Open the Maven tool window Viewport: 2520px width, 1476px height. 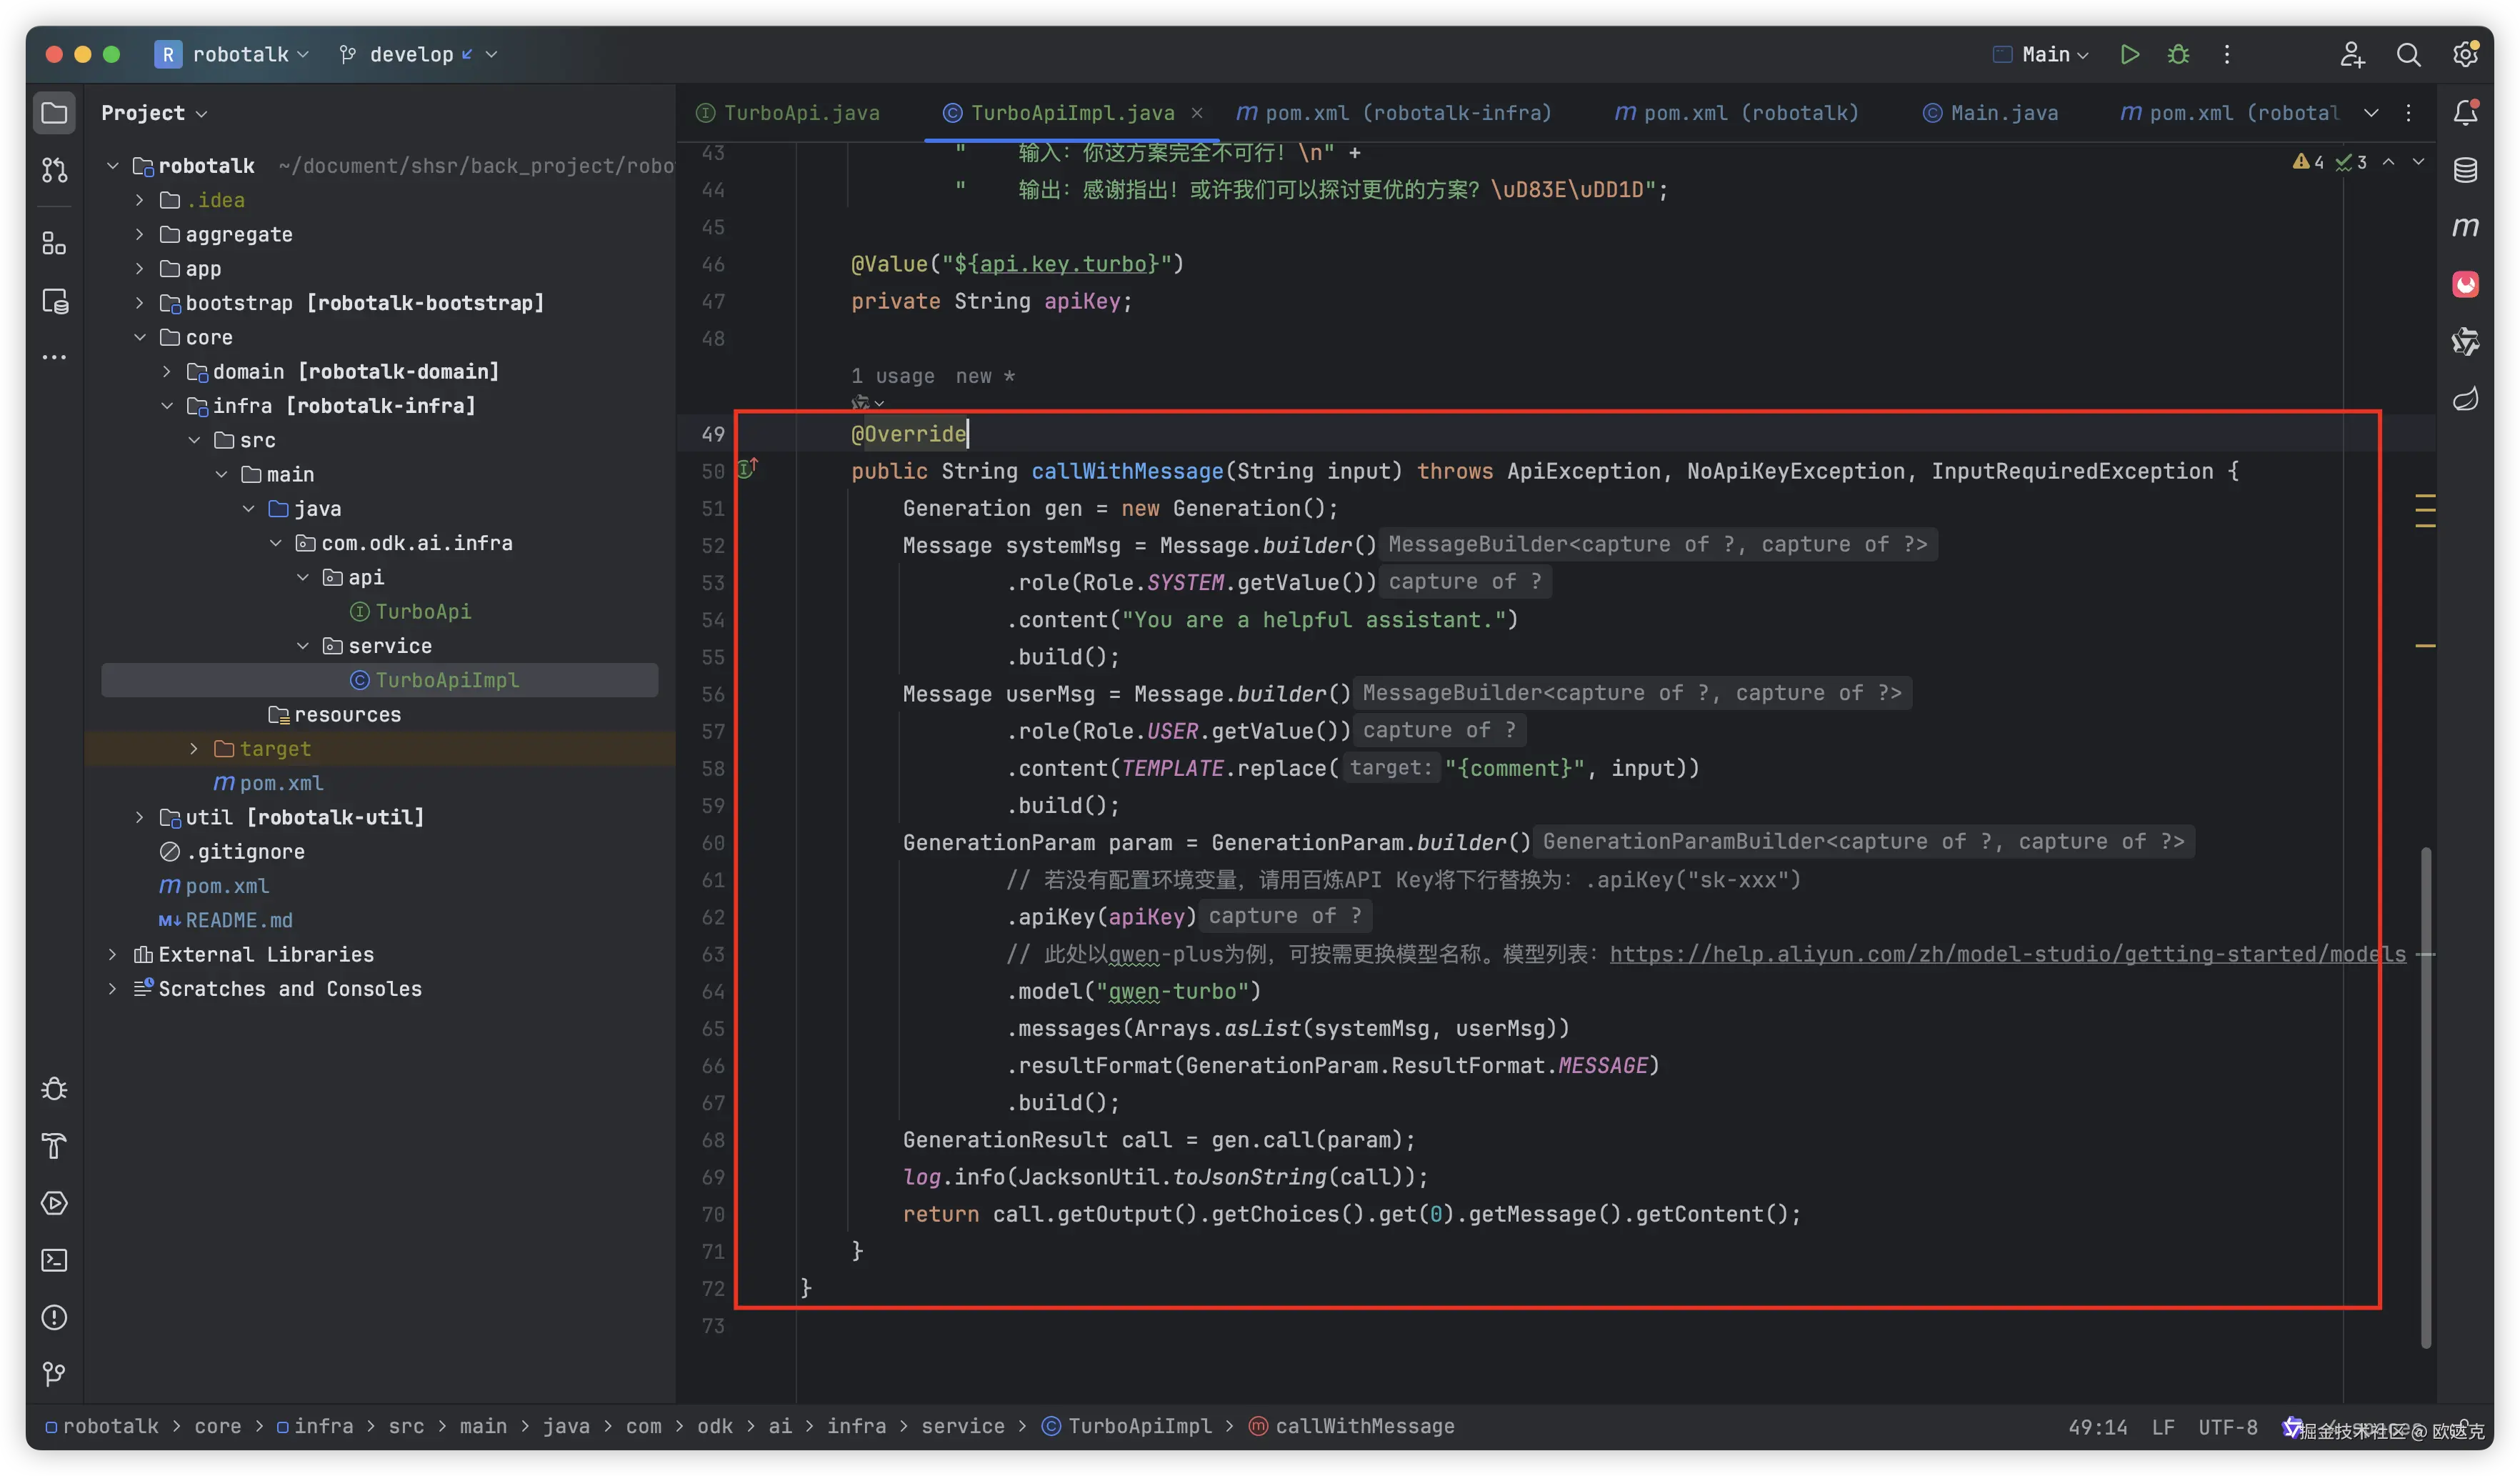click(2465, 227)
